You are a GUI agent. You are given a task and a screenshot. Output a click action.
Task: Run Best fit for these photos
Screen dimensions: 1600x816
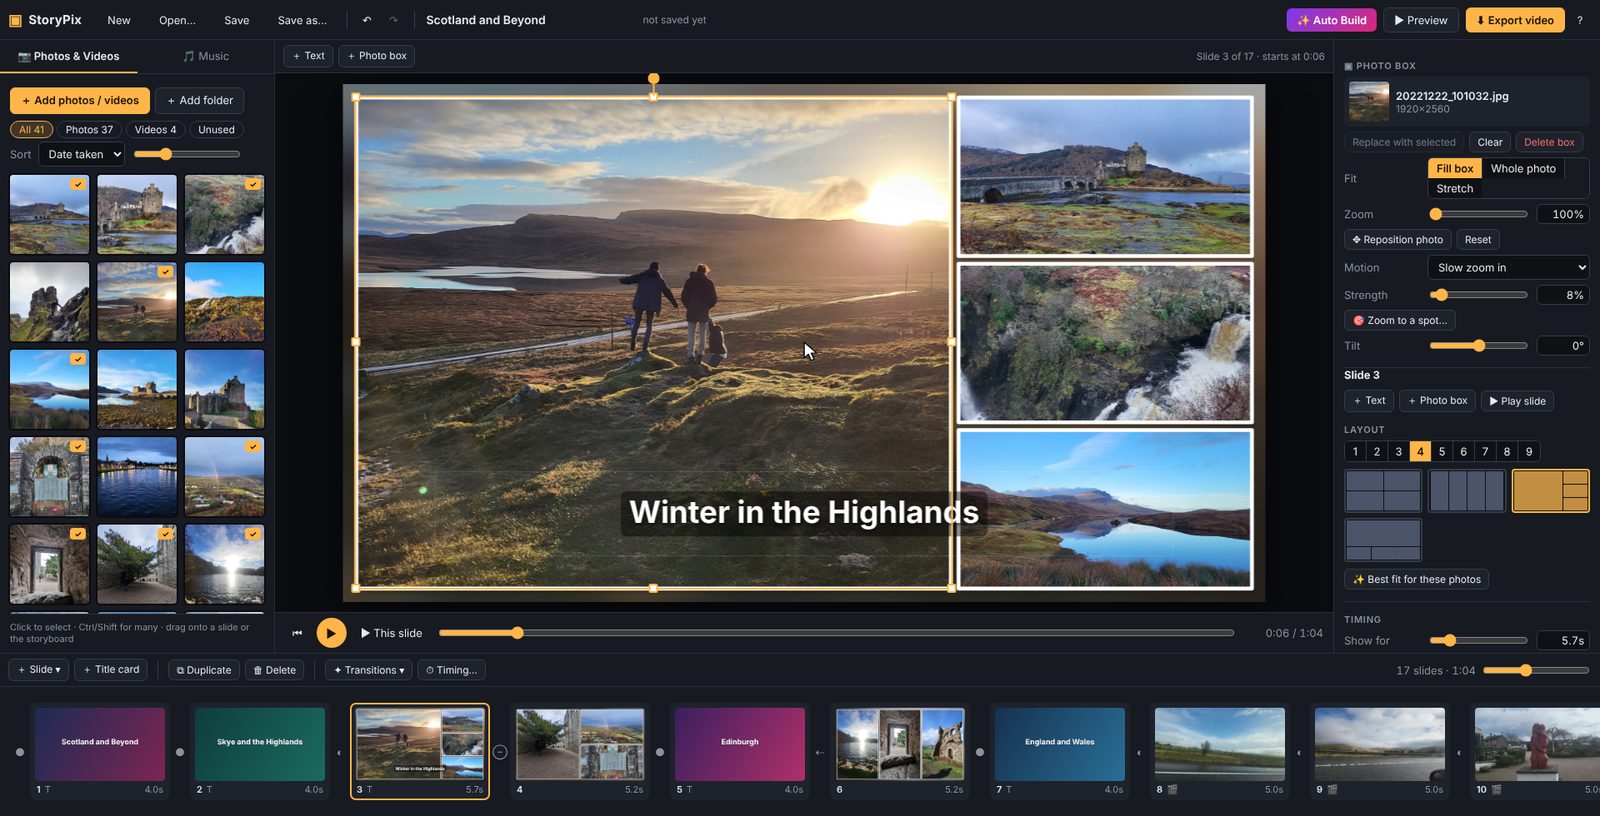(1417, 580)
